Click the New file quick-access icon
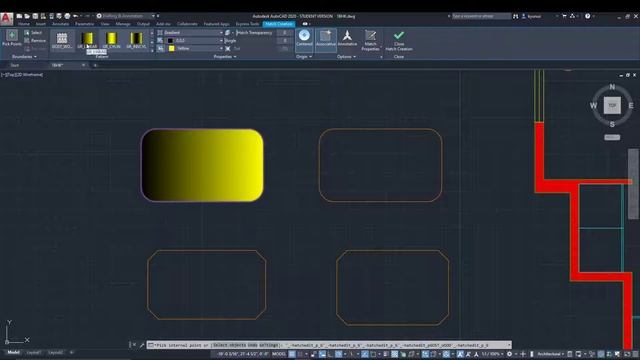 point(19,16)
